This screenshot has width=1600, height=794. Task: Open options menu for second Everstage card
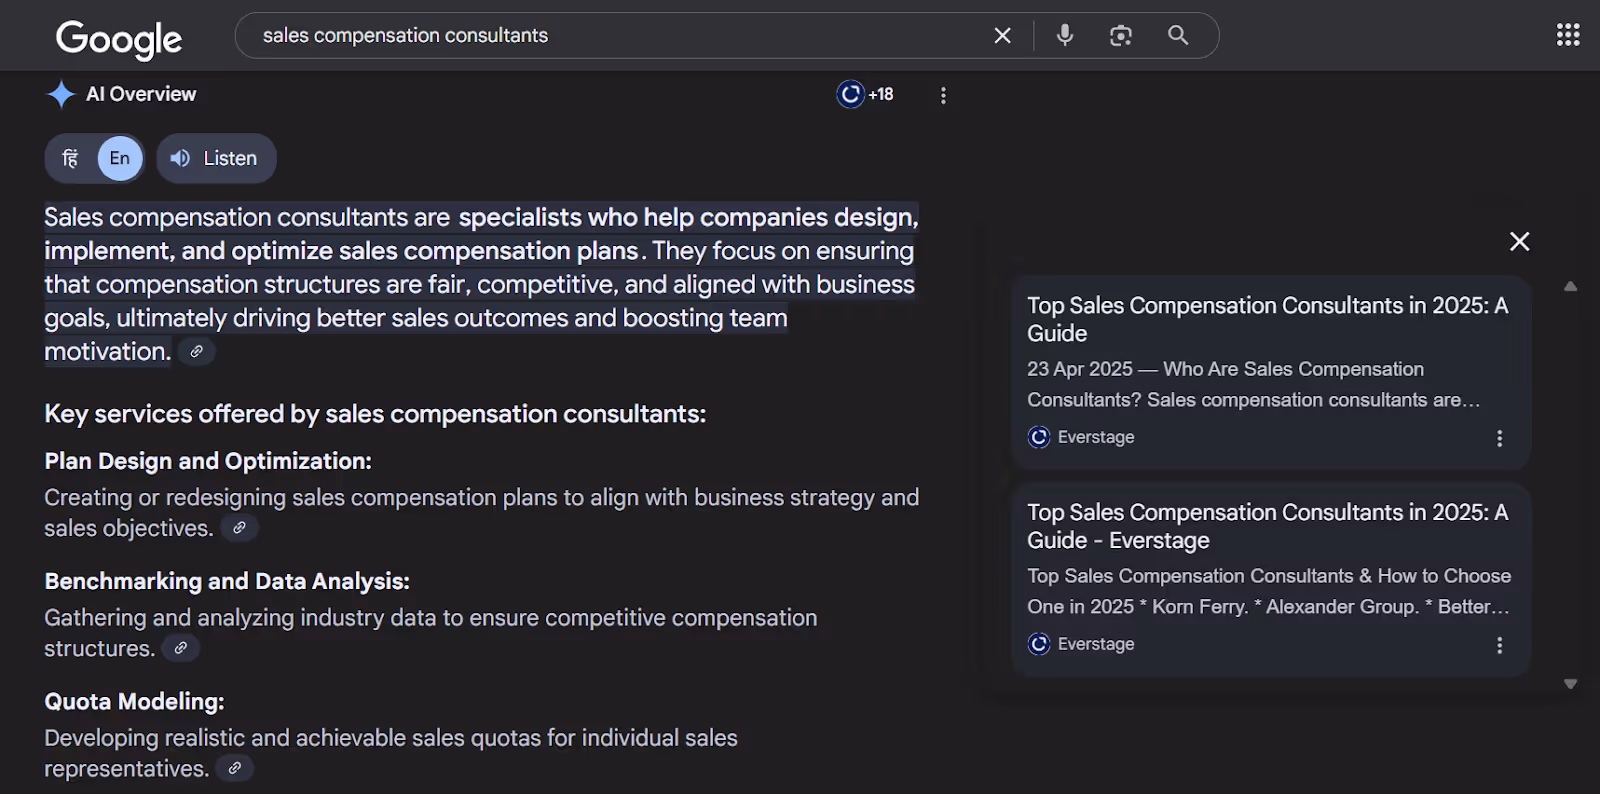click(1499, 645)
